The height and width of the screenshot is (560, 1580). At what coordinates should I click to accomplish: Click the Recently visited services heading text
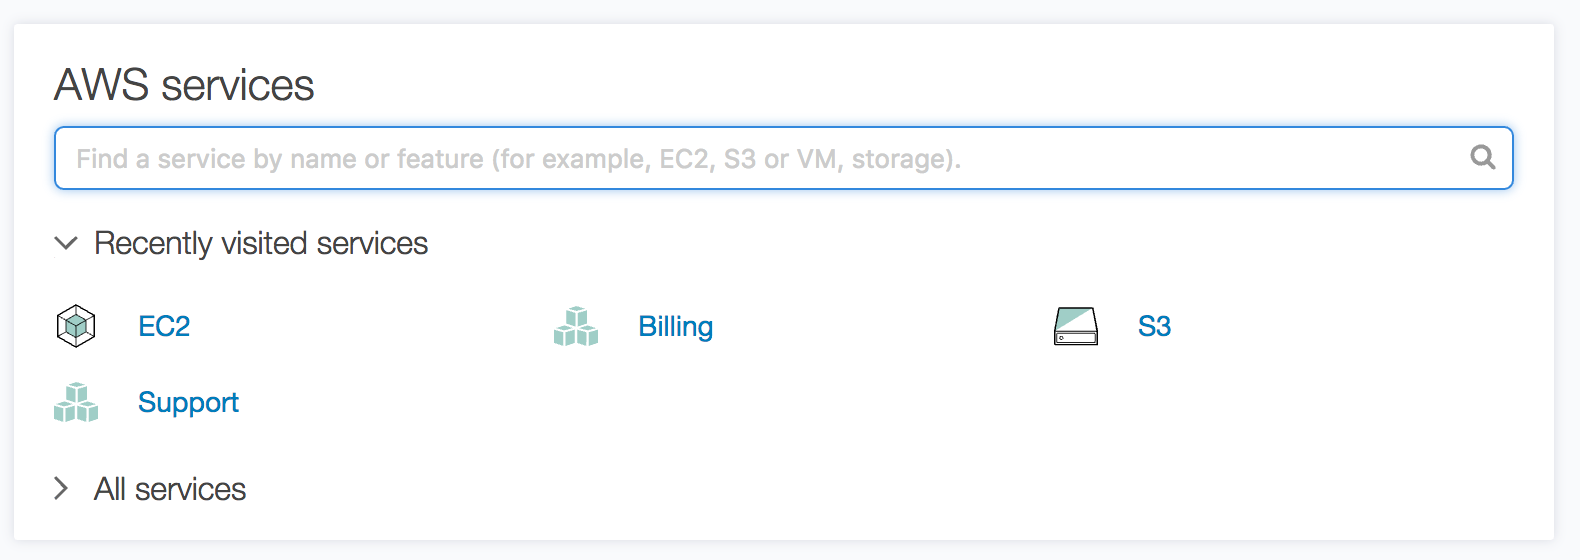(x=261, y=243)
